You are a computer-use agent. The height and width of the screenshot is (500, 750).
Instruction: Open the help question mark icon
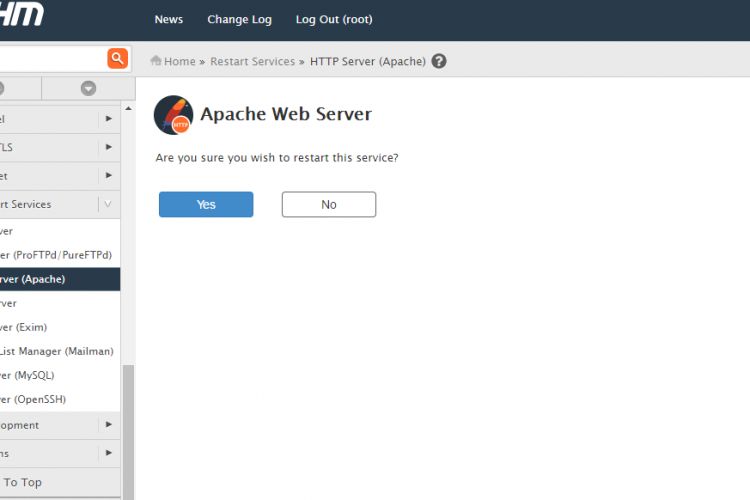[x=439, y=61]
